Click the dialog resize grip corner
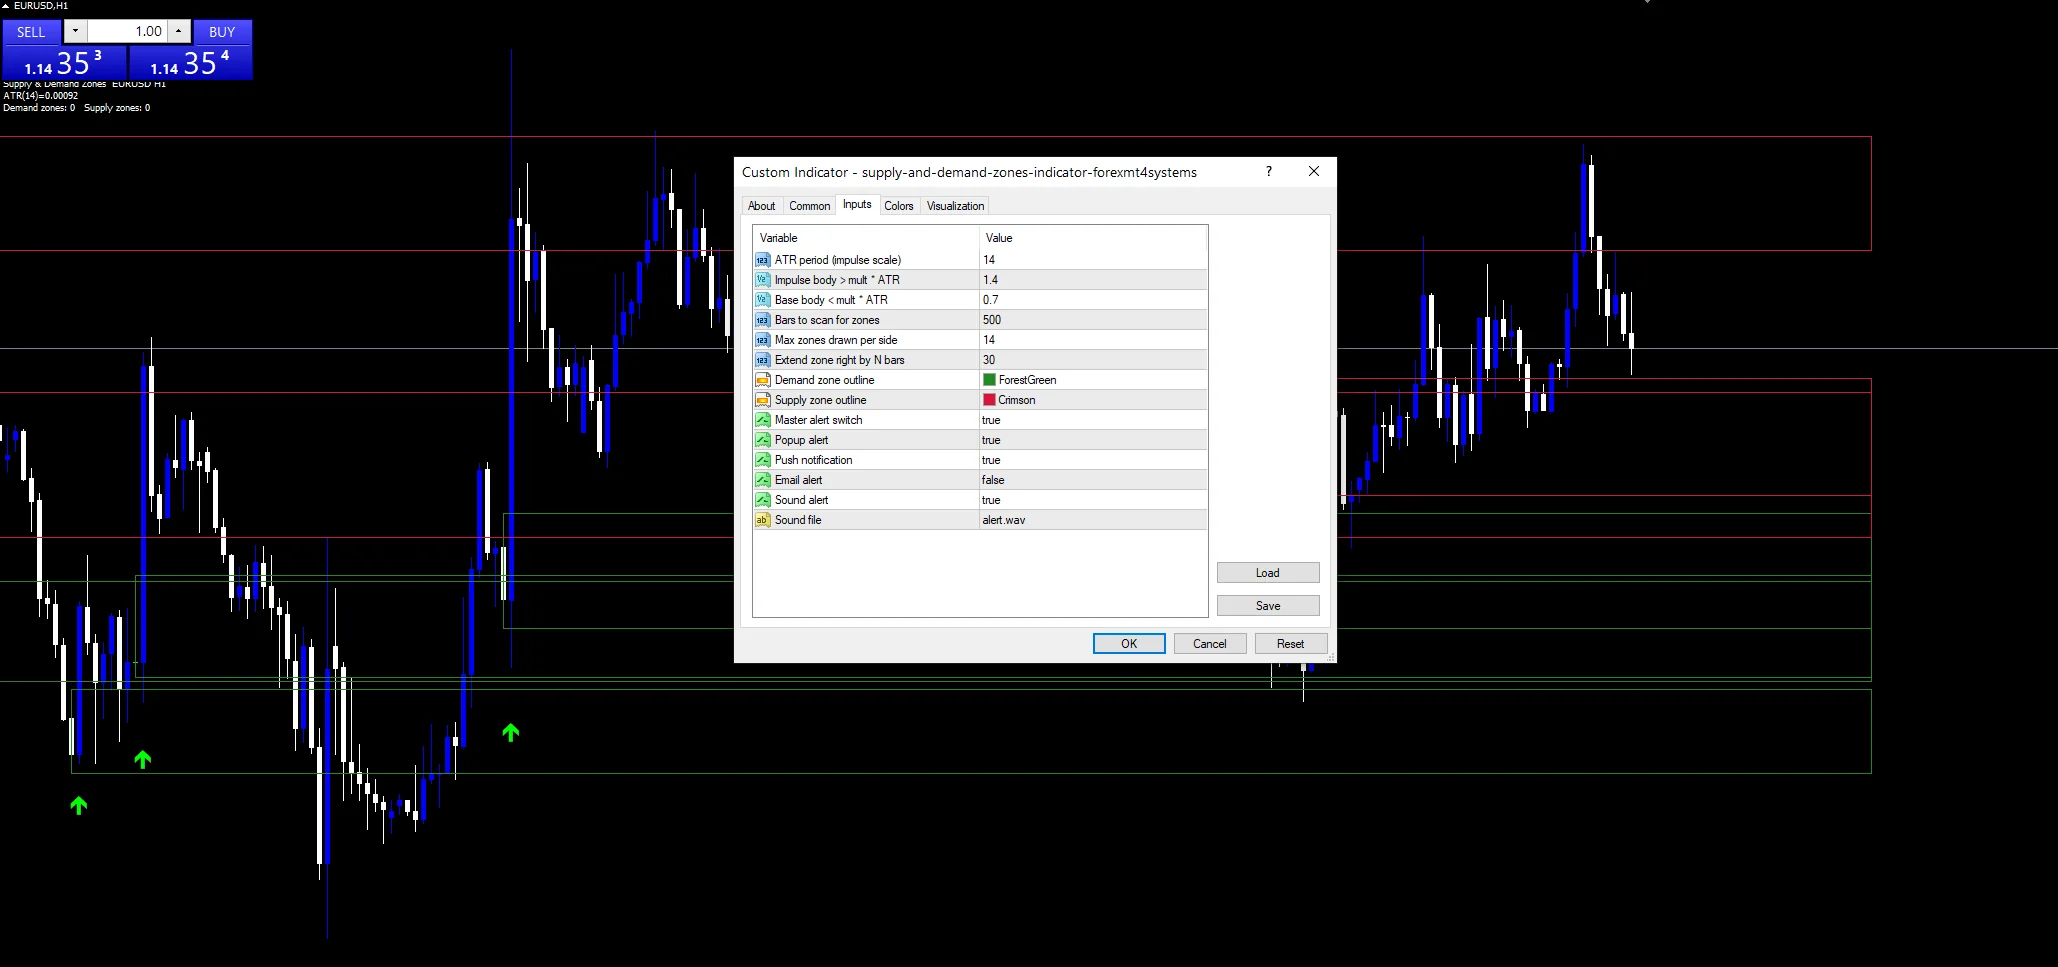This screenshot has height=967, width=2058. pyautogui.click(x=1330, y=657)
